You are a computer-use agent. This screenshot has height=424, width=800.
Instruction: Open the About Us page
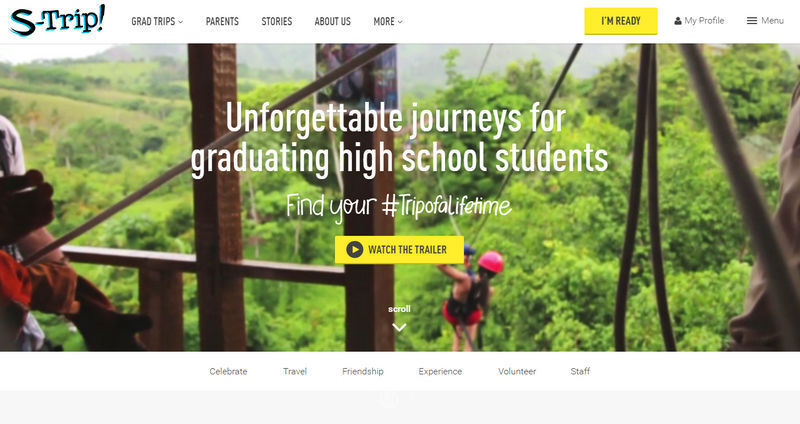[x=333, y=21]
